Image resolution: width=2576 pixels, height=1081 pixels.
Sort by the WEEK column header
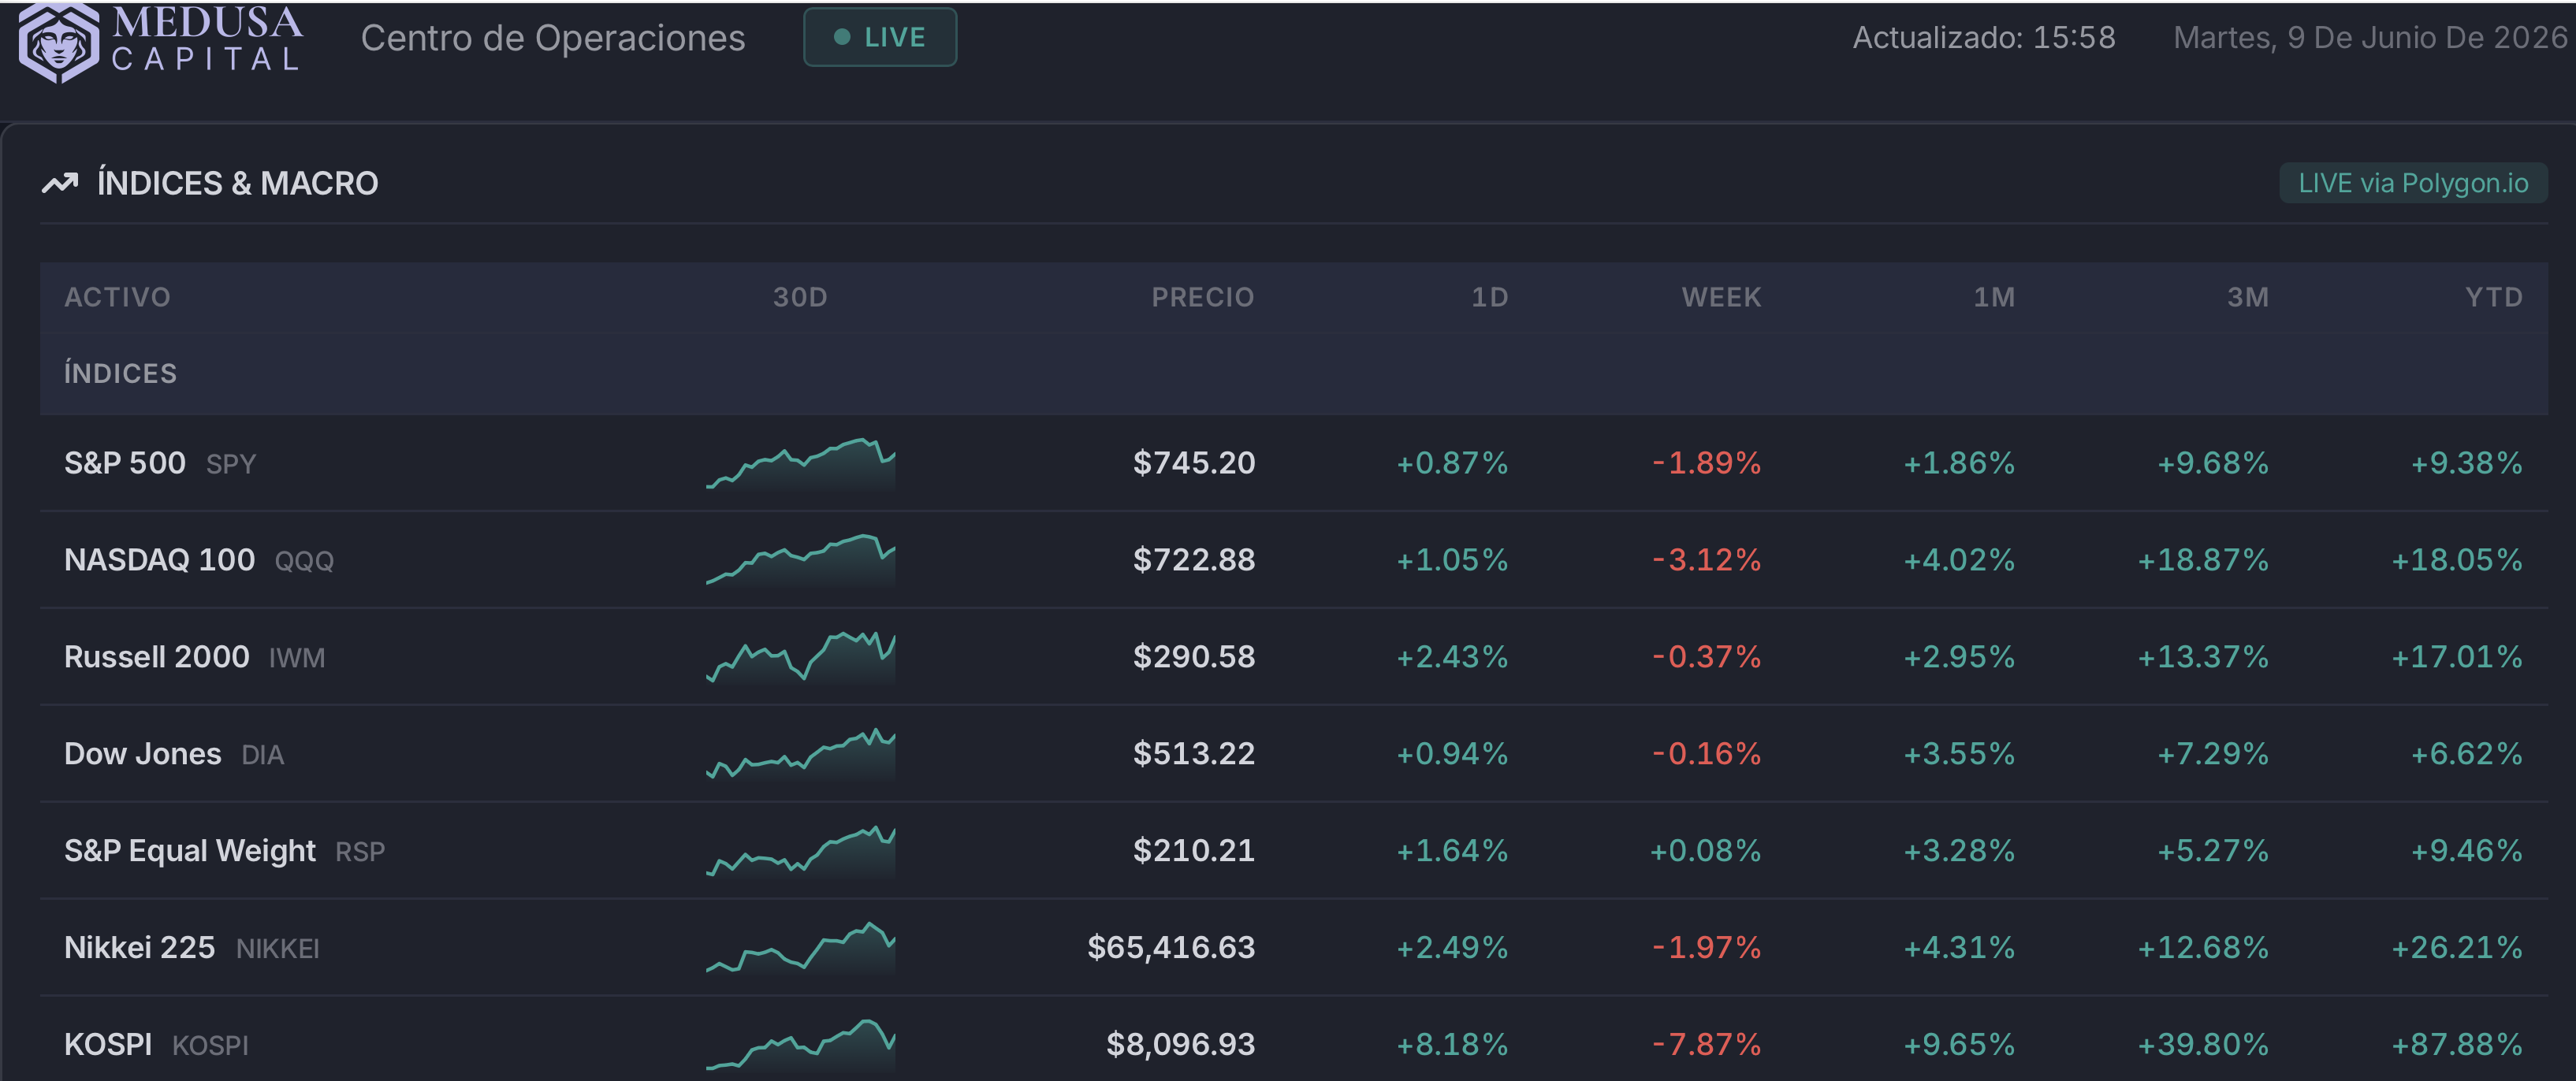click(x=1721, y=297)
